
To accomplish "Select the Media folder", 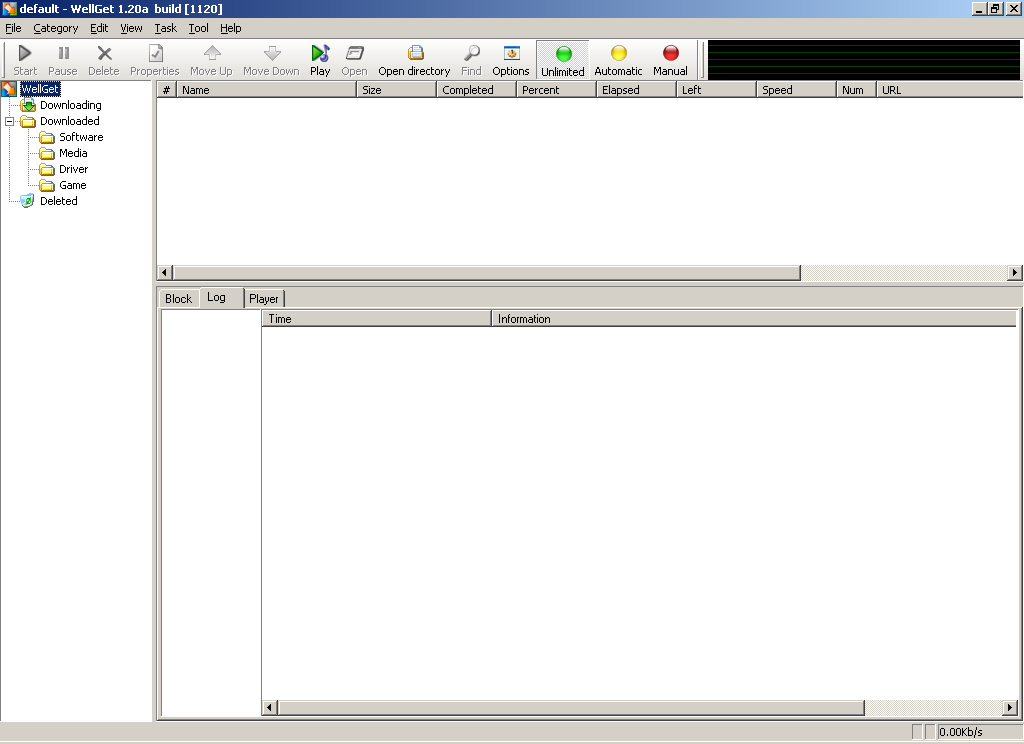I will click(73, 153).
